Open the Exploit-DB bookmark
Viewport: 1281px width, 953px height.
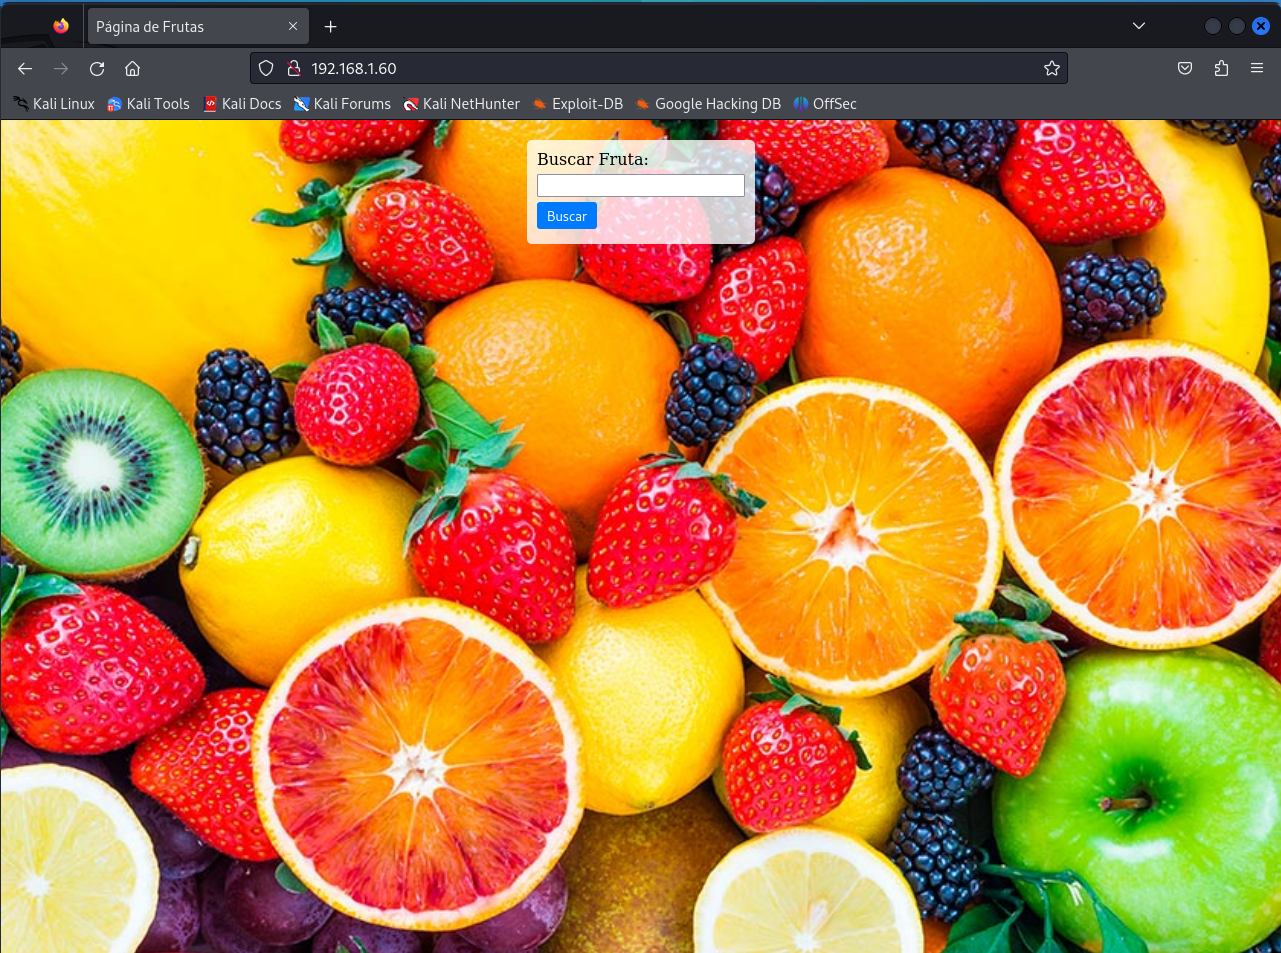click(578, 104)
